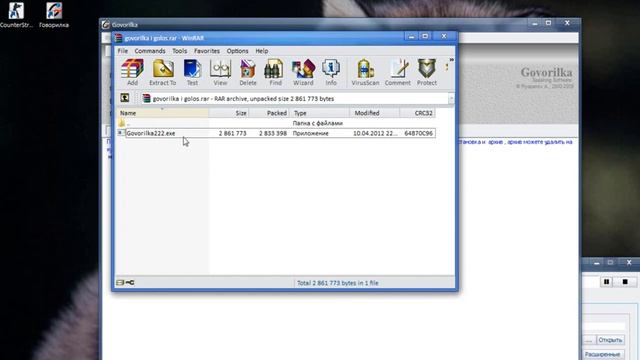Click the Открыть button
Image resolution: width=640 pixels, height=360 pixels.
tap(610, 340)
